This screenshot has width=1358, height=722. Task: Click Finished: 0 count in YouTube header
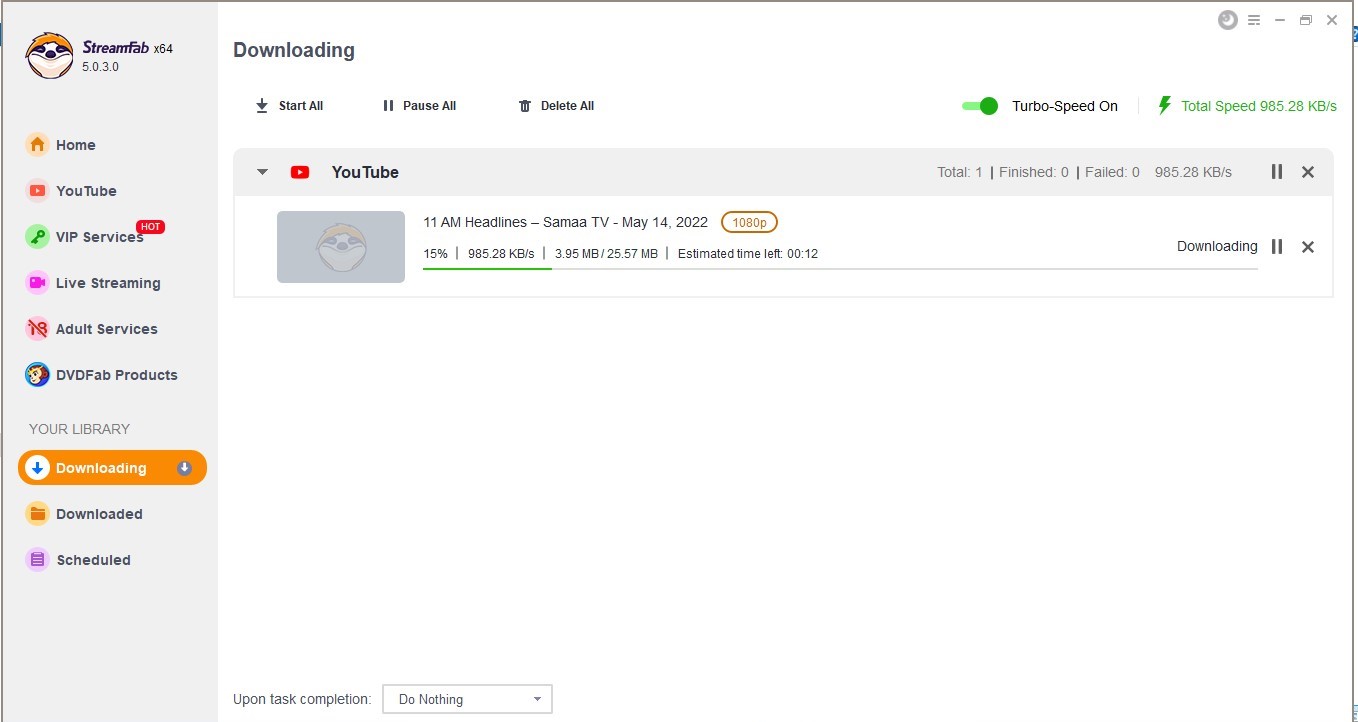pos(1034,172)
